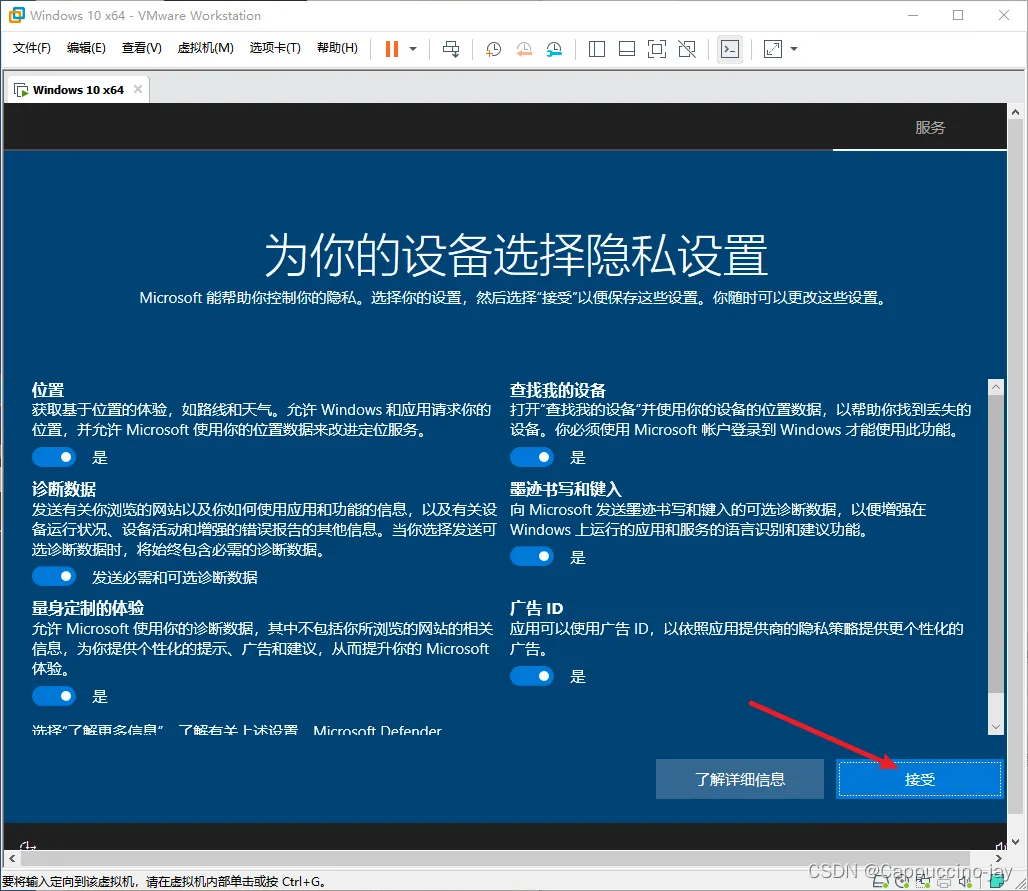Toggle the 查找我的设备 find my device switch
The image size is (1028, 891).
click(x=532, y=457)
